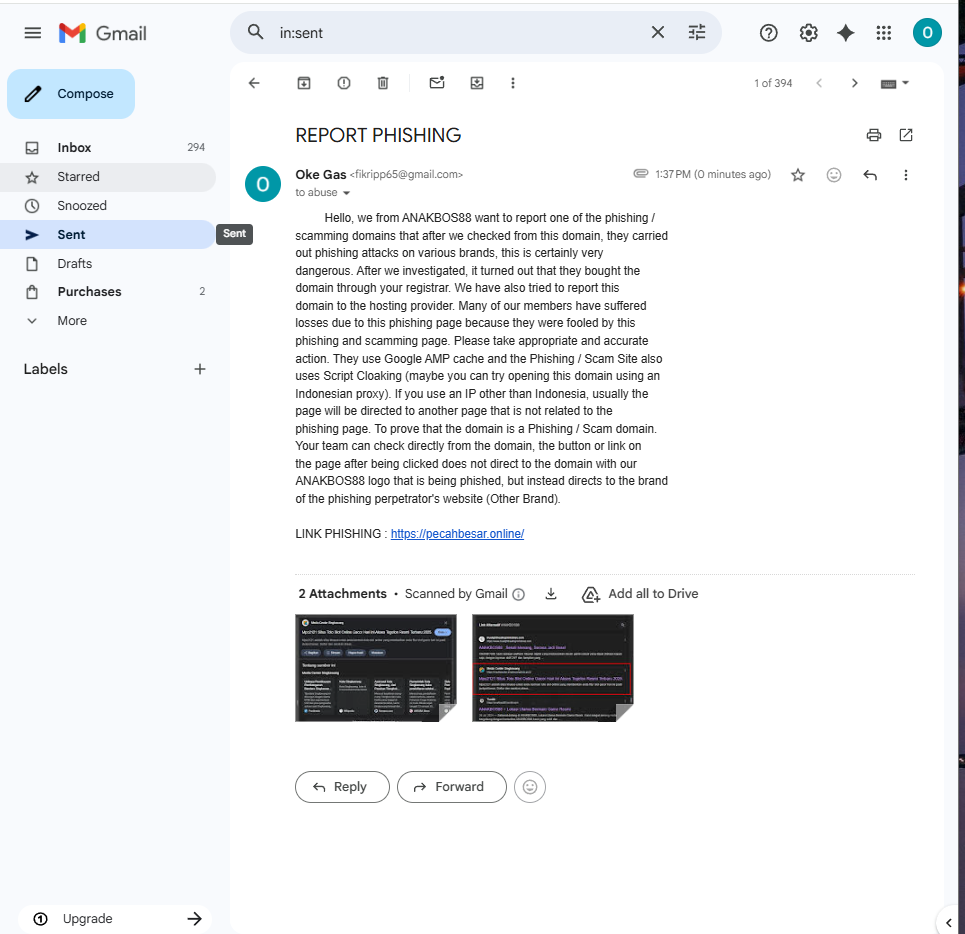965x934 pixels.
Task: Add emoji reaction in message header
Action: [833, 175]
